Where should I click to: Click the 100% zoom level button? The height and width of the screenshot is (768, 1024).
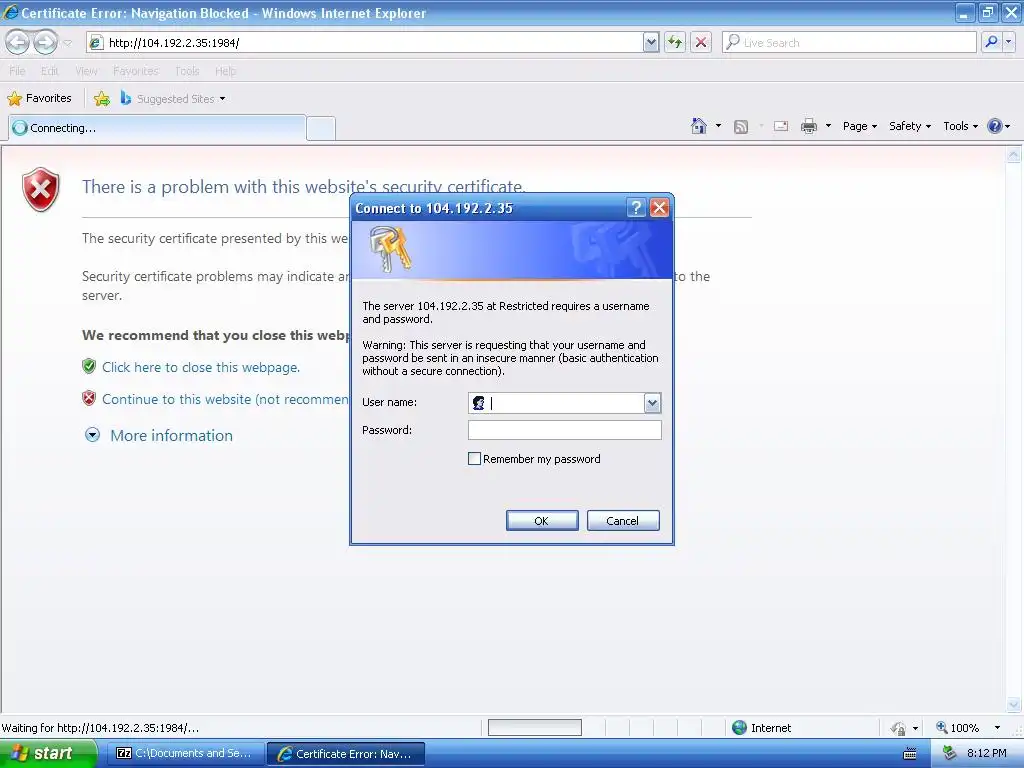958,728
